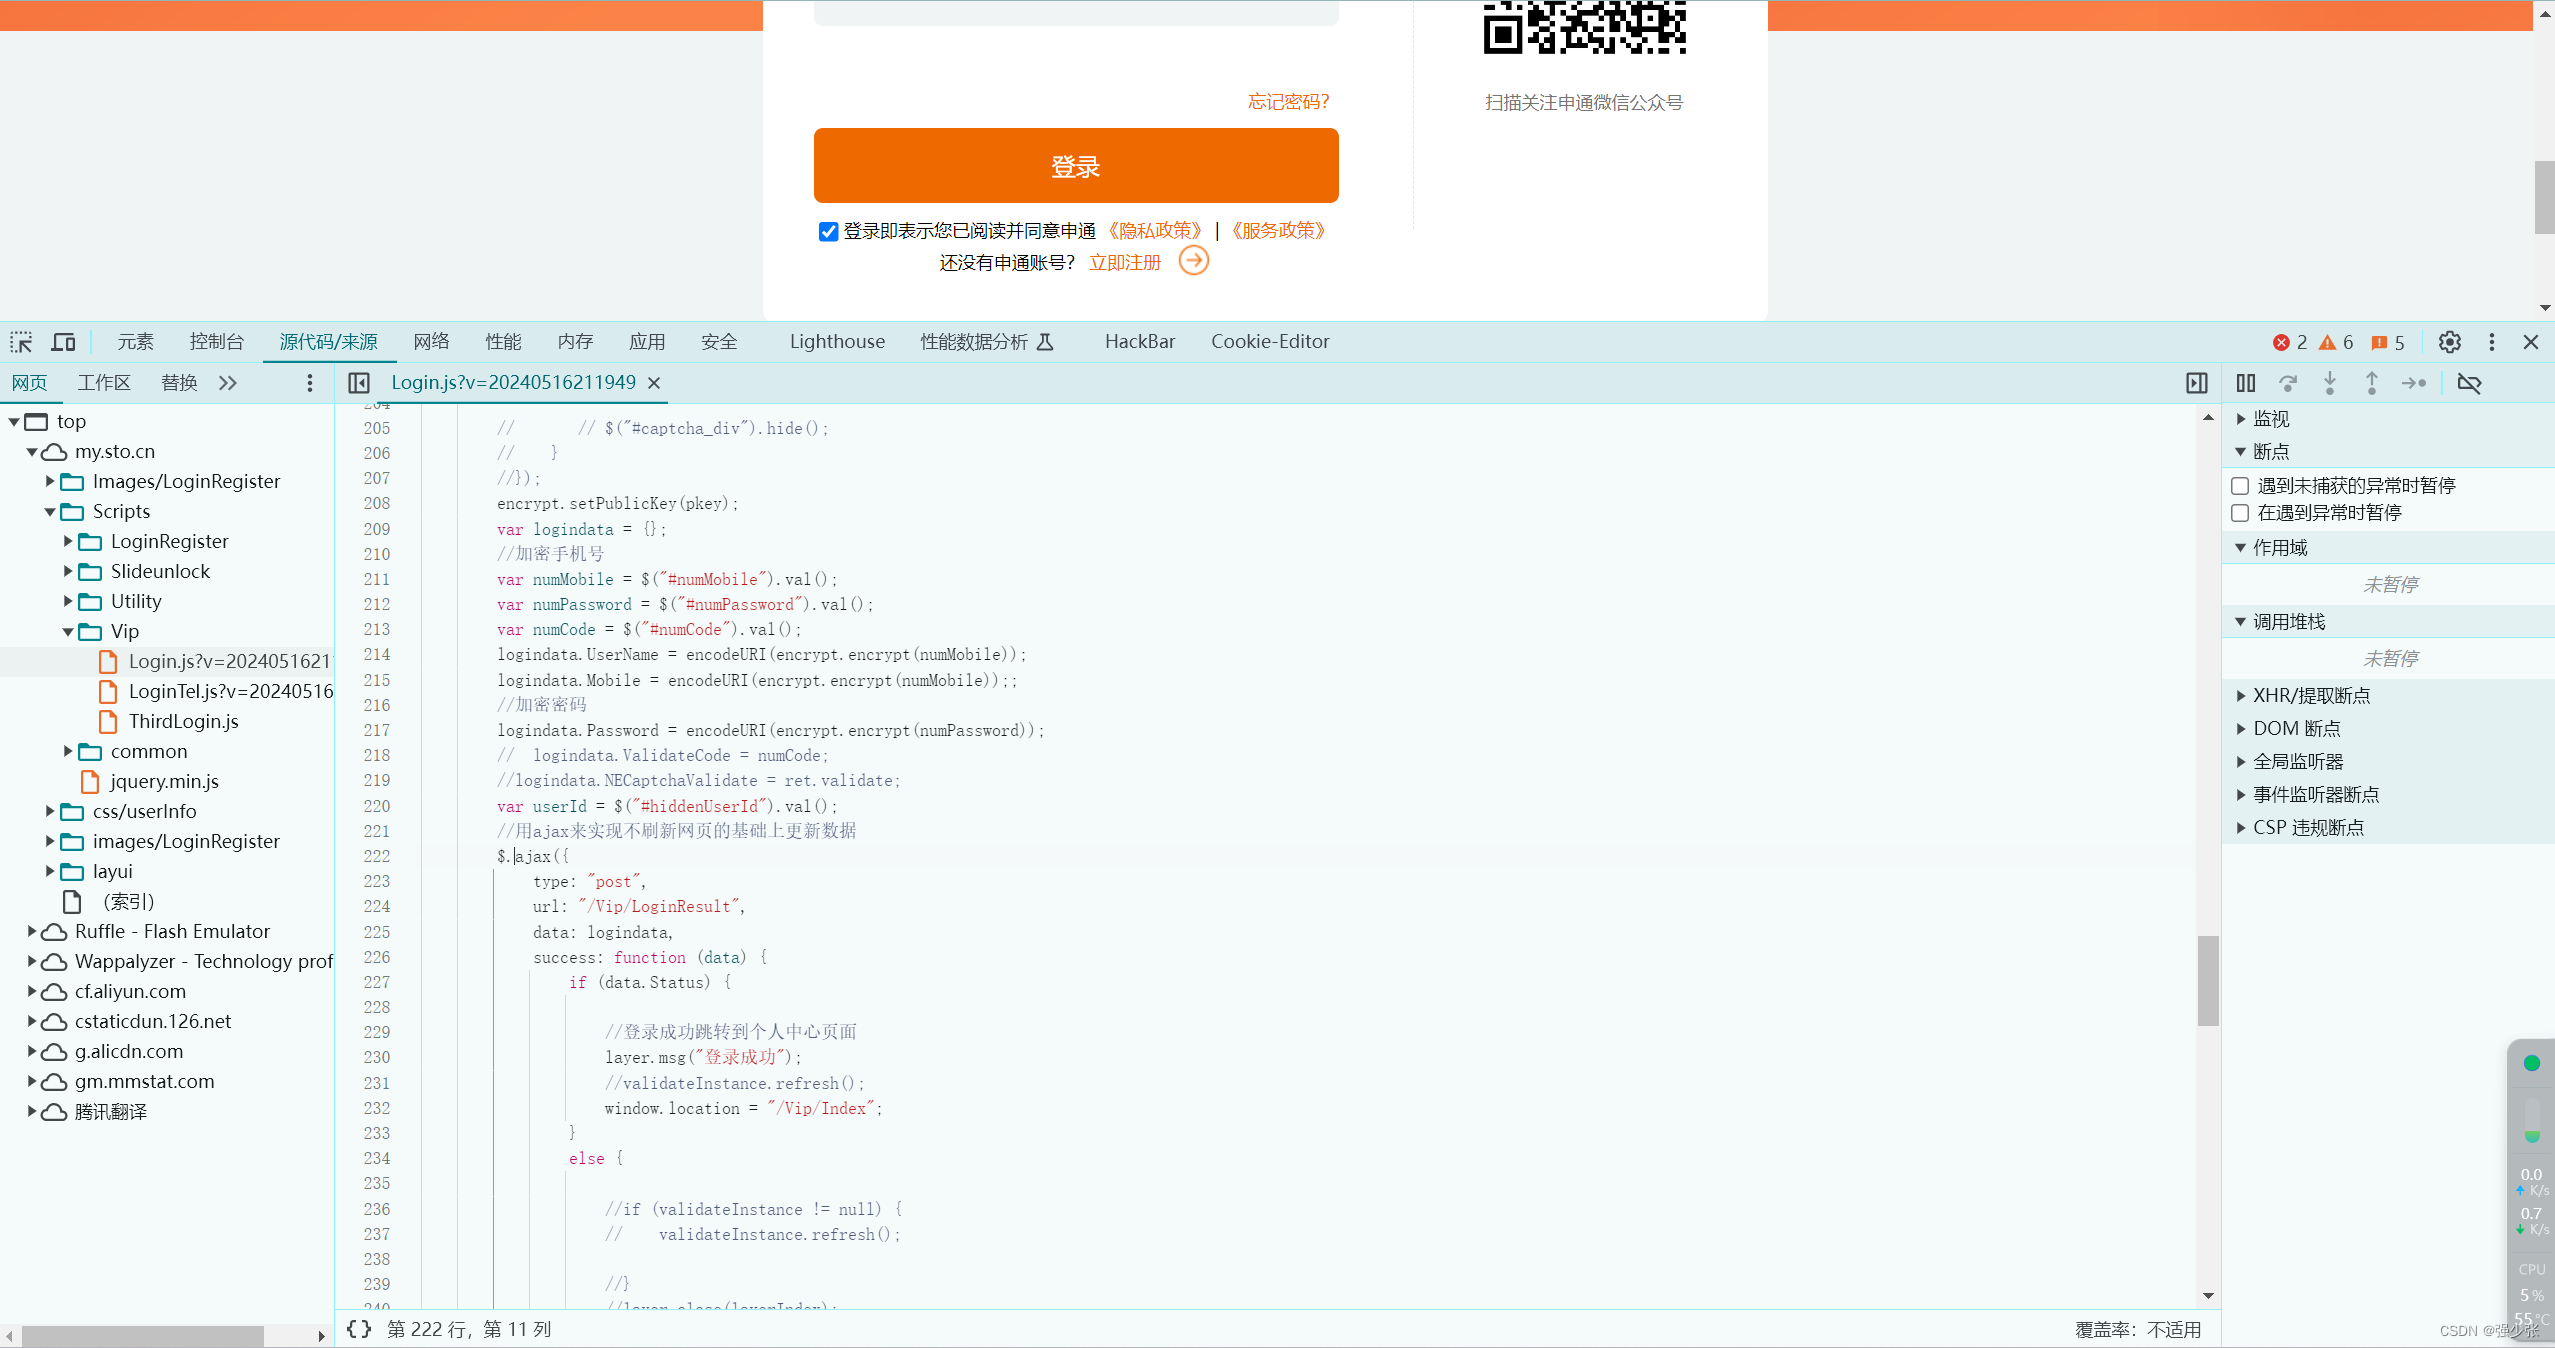This screenshot has width=2555, height=1348.
Task: Open ThirdLogin.js in the file tree
Action: 184,721
